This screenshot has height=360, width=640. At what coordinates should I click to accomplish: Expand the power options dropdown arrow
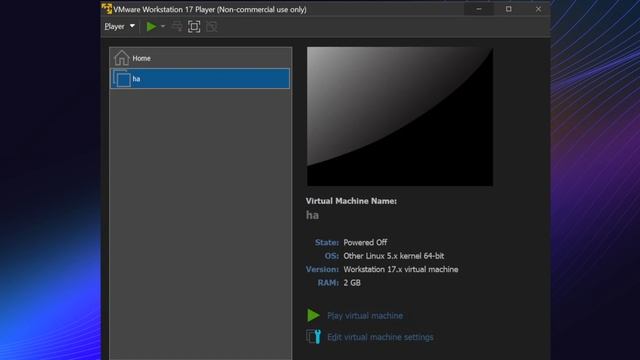163,27
